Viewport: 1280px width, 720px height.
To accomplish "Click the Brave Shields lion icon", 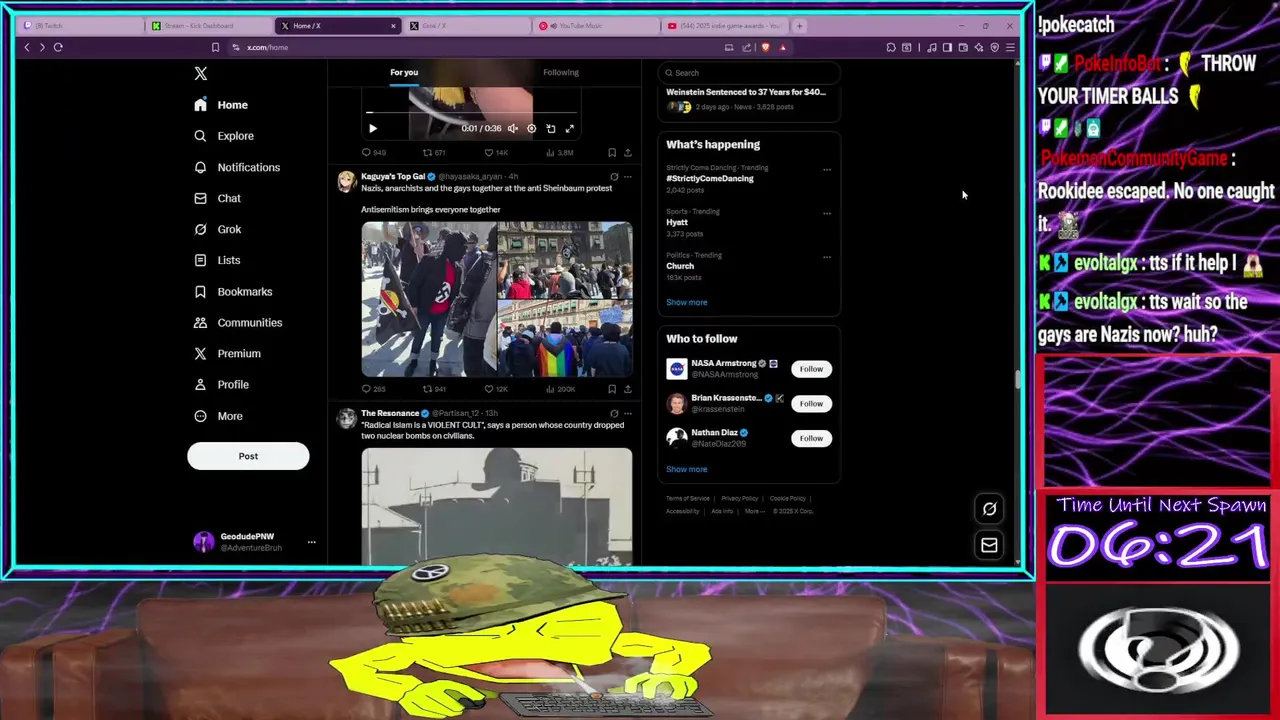I will click(765, 47).
